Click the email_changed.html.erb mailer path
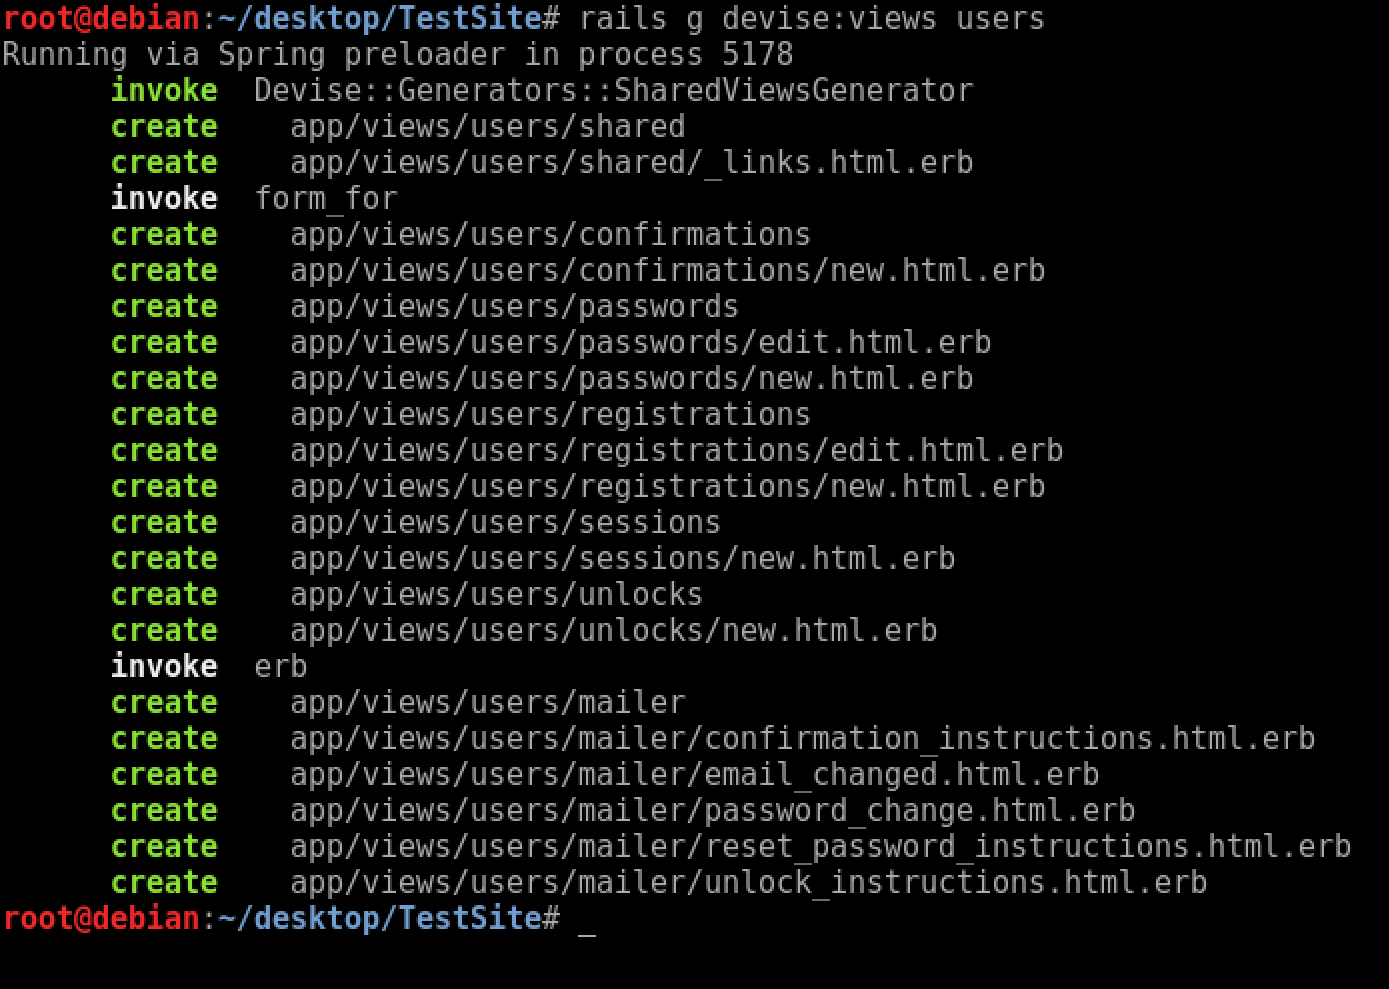Image resolution: width=1389 pixels, height=989 pixels. [x=694, y=775]
